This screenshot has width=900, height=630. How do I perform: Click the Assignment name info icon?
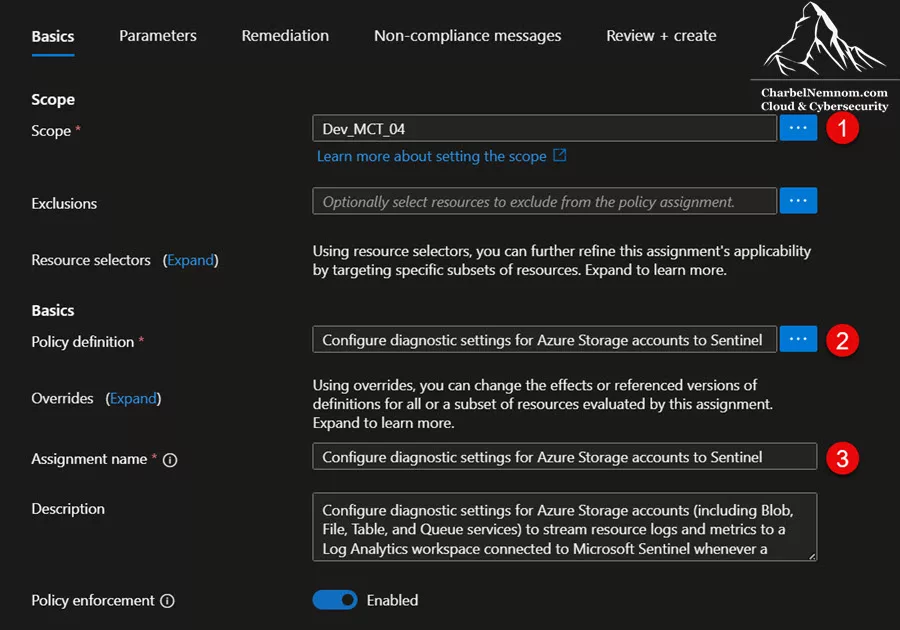(170, 460)
